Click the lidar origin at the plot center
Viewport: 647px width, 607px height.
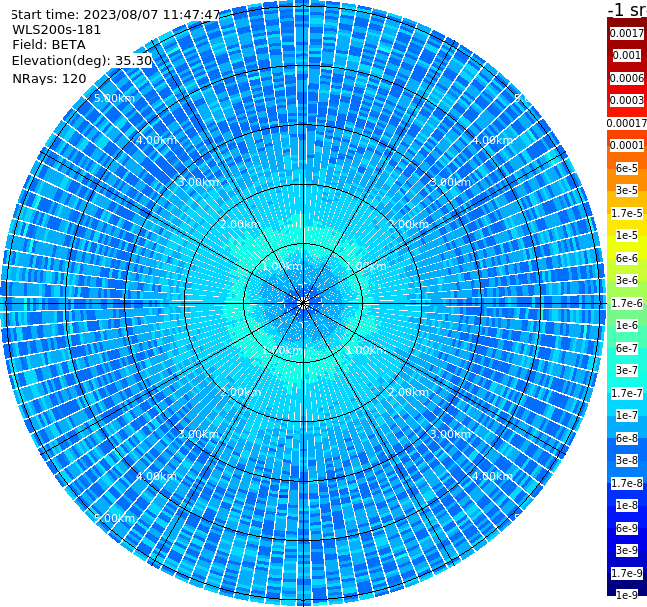(x=303, y=304)
